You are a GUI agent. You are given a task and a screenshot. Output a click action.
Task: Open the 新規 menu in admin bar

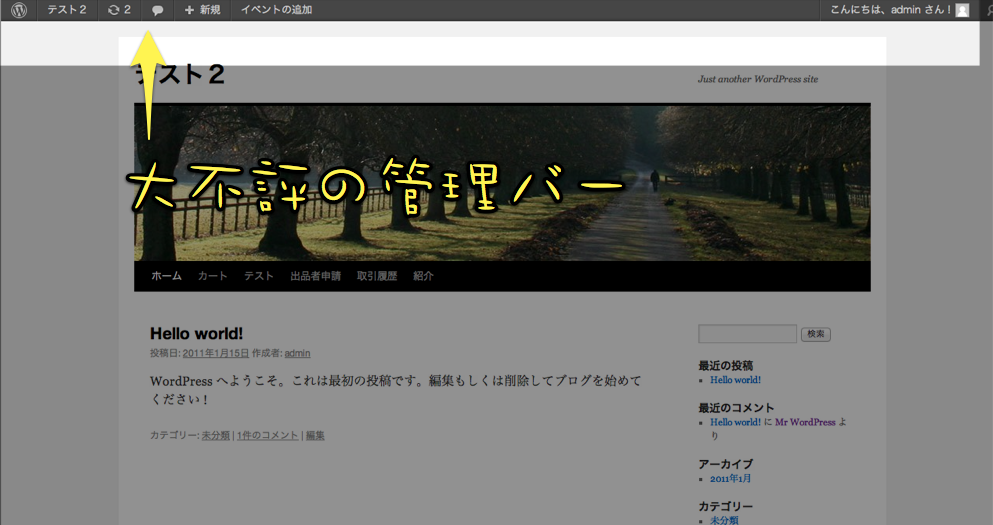point(203,10)
